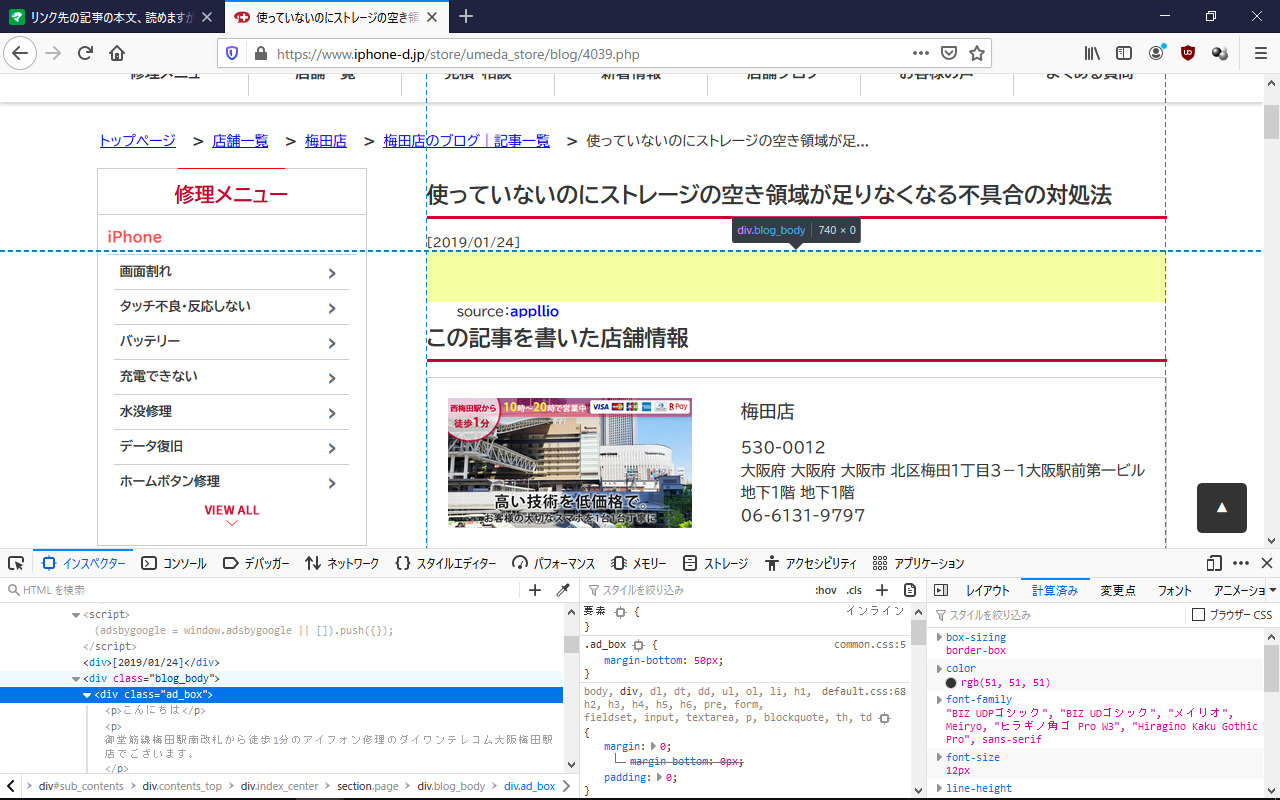The width and height of the screenshot is (1280, 800).
Task: Click the scroll-to-top arrow button
Action: tap(1221, 508)
